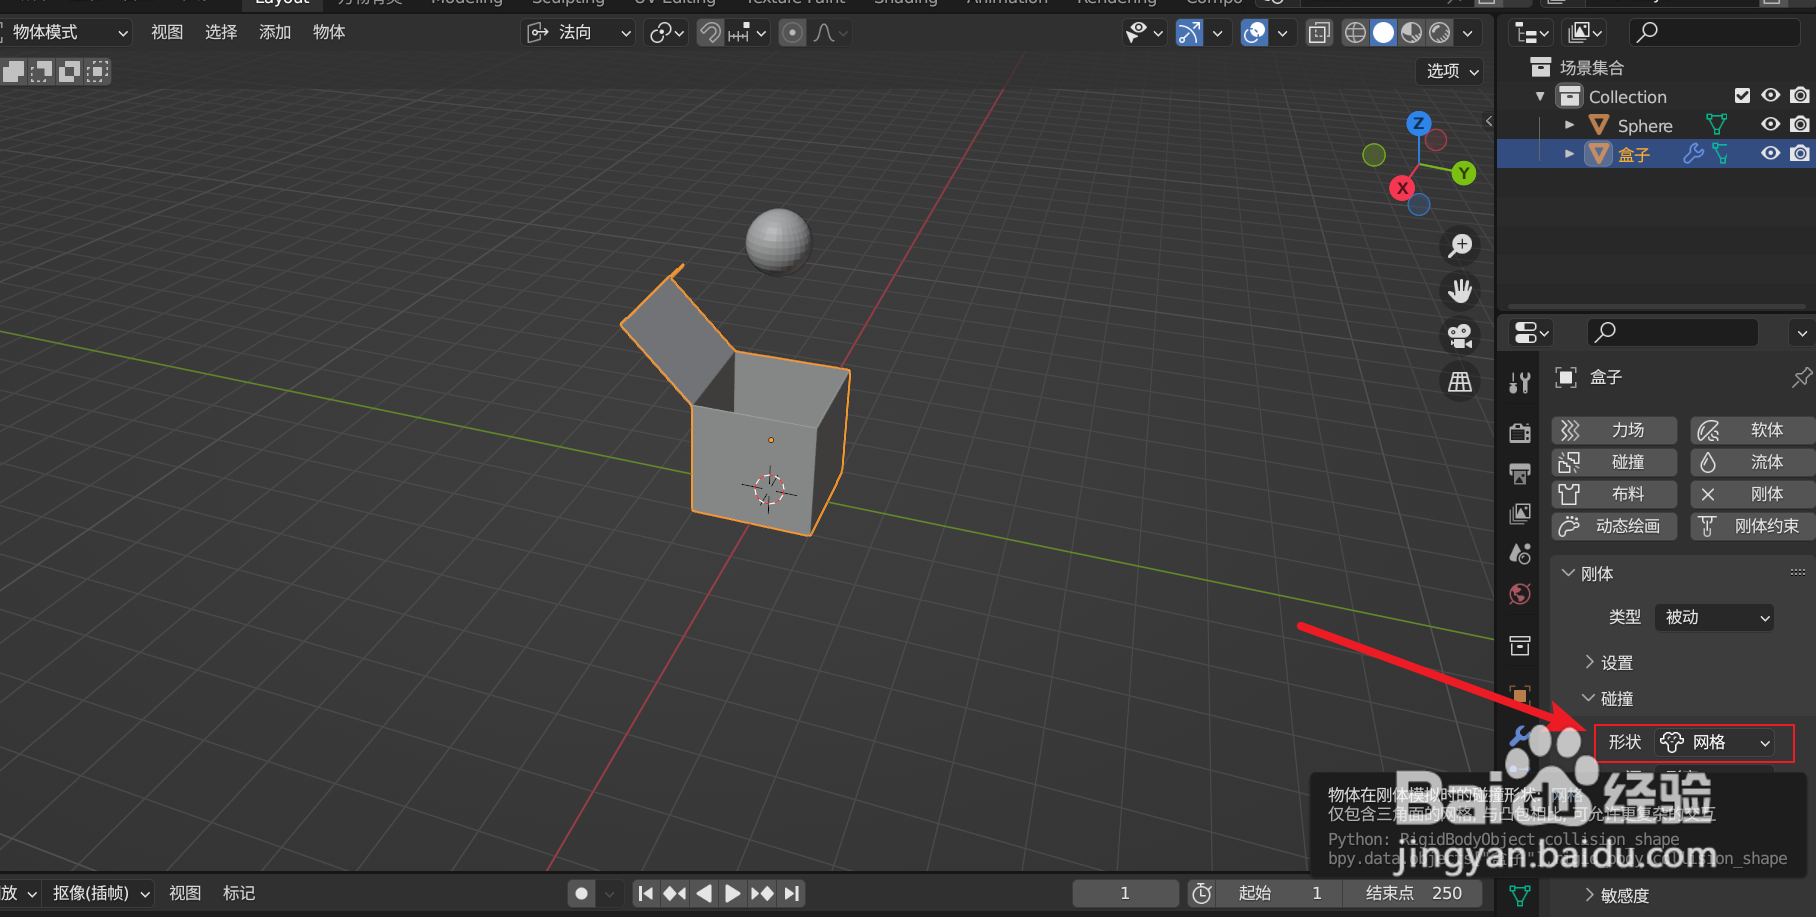
Task: Toggle viewport overlays display
Action: (x=1254, y=33)
